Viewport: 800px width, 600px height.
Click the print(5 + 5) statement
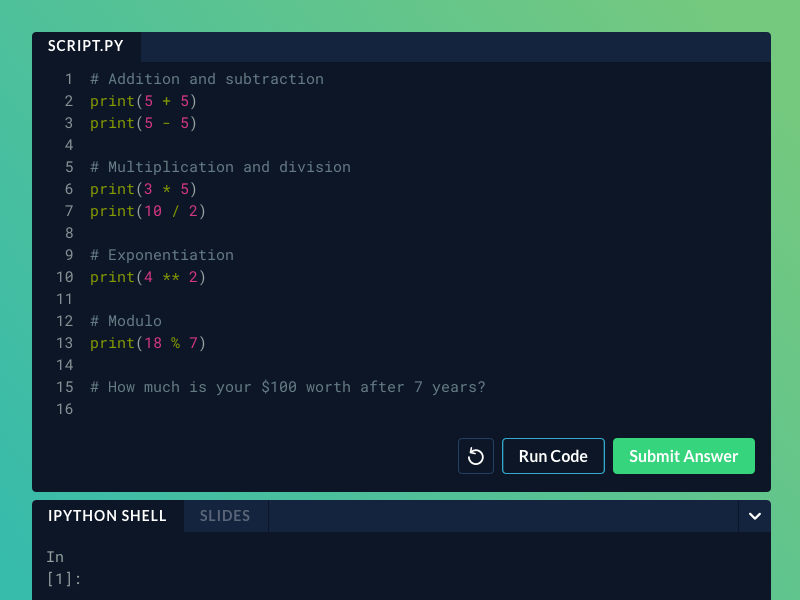(142, 101)
